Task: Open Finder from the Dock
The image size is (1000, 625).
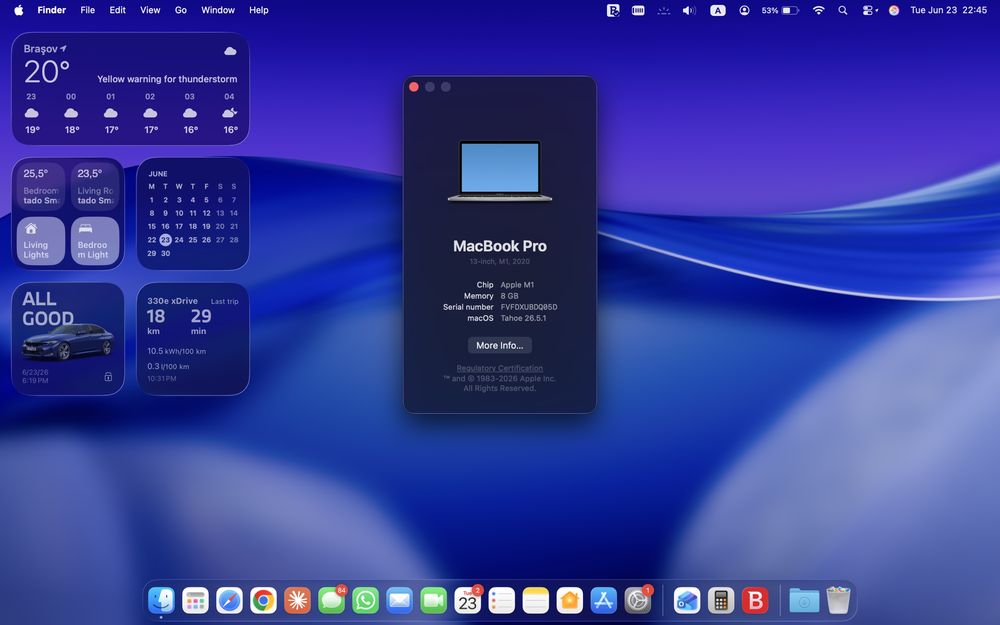Action: 161,600
